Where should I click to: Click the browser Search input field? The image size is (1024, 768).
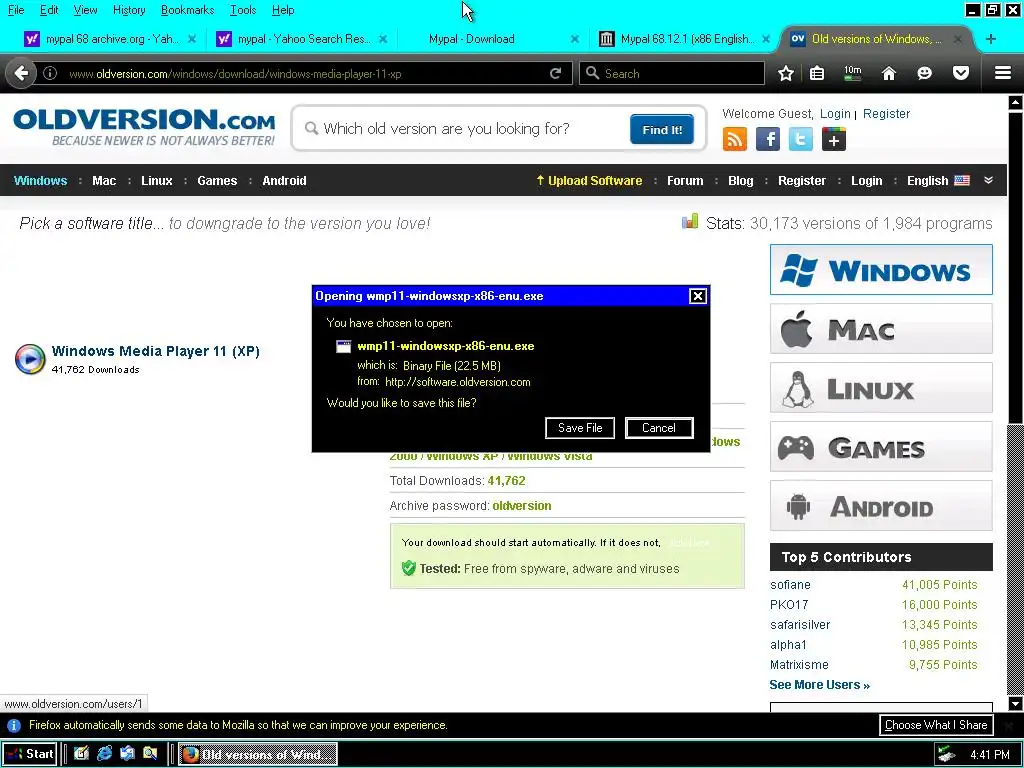(x=672, y=73)
